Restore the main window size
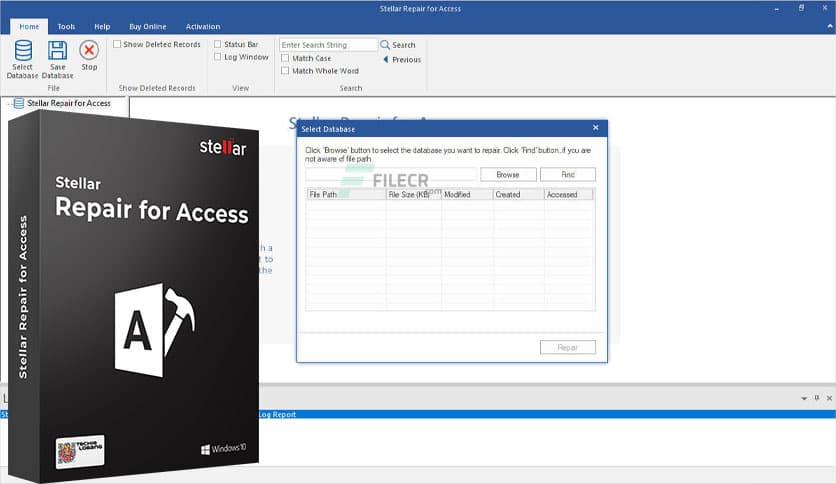This screenshot has width=836, height=484. [x=801, y=8]
